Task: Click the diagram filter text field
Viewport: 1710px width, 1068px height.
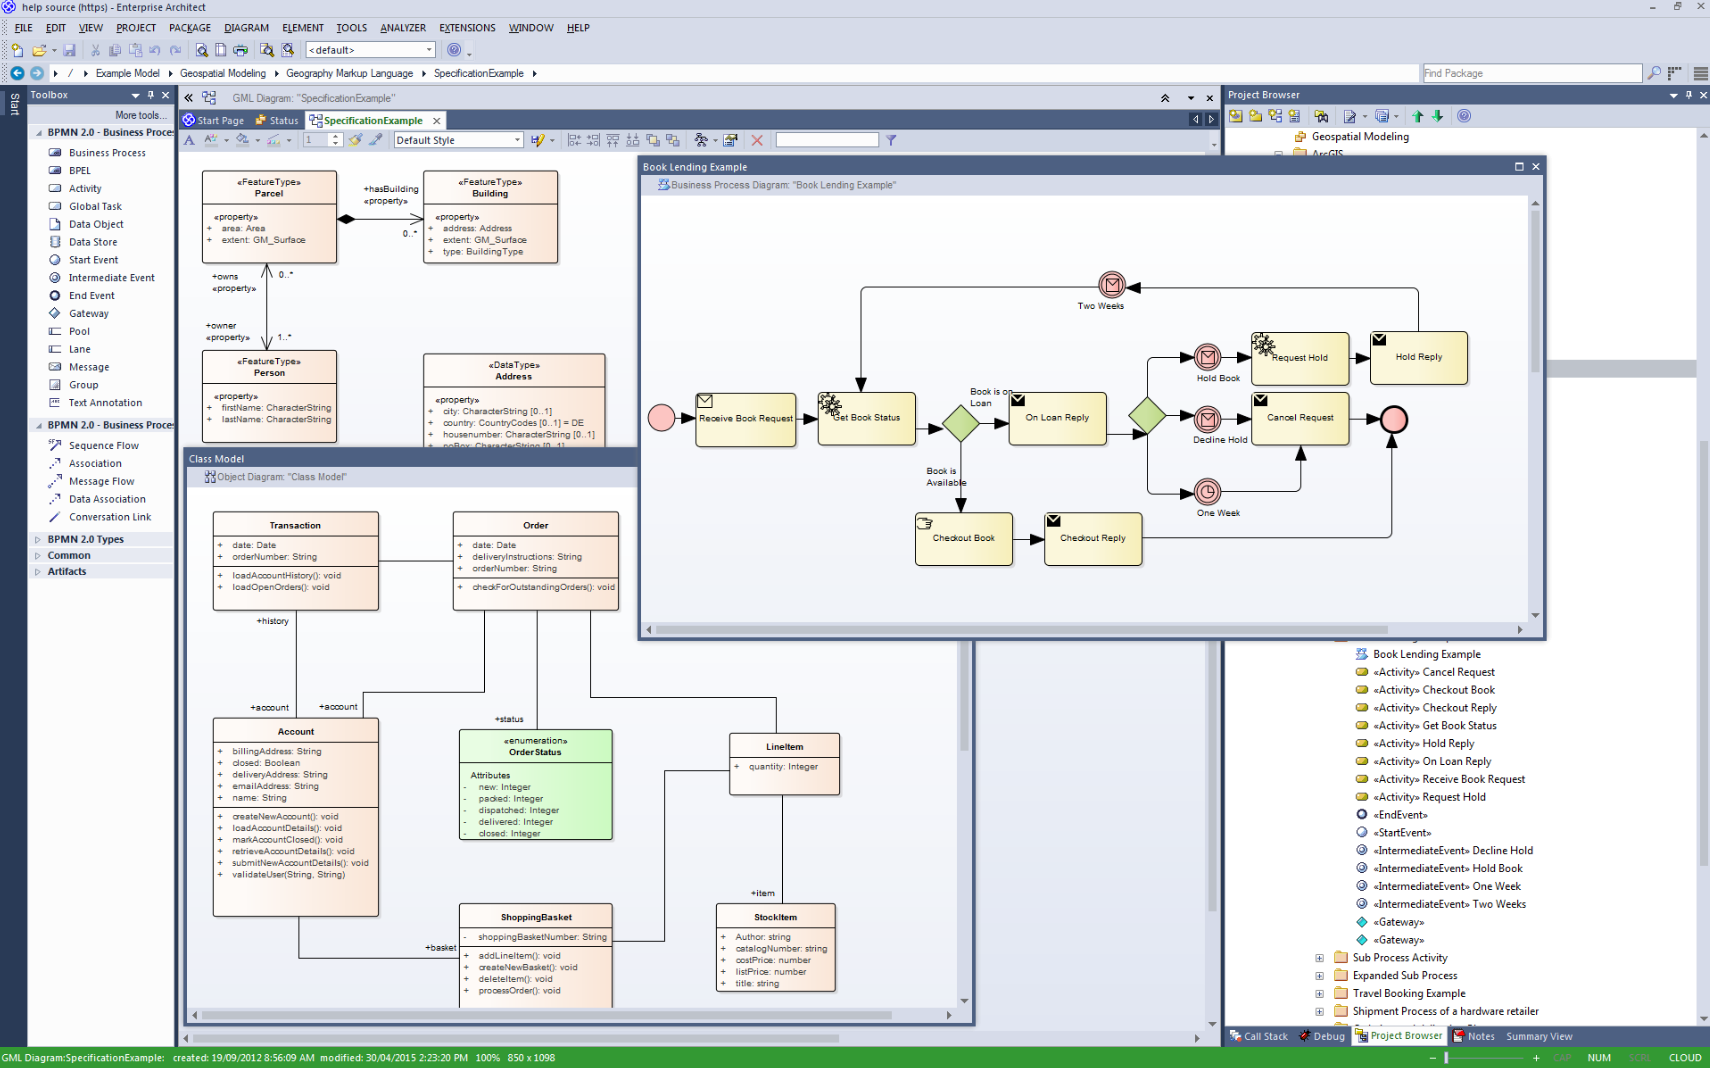Action: pos(827,140)
